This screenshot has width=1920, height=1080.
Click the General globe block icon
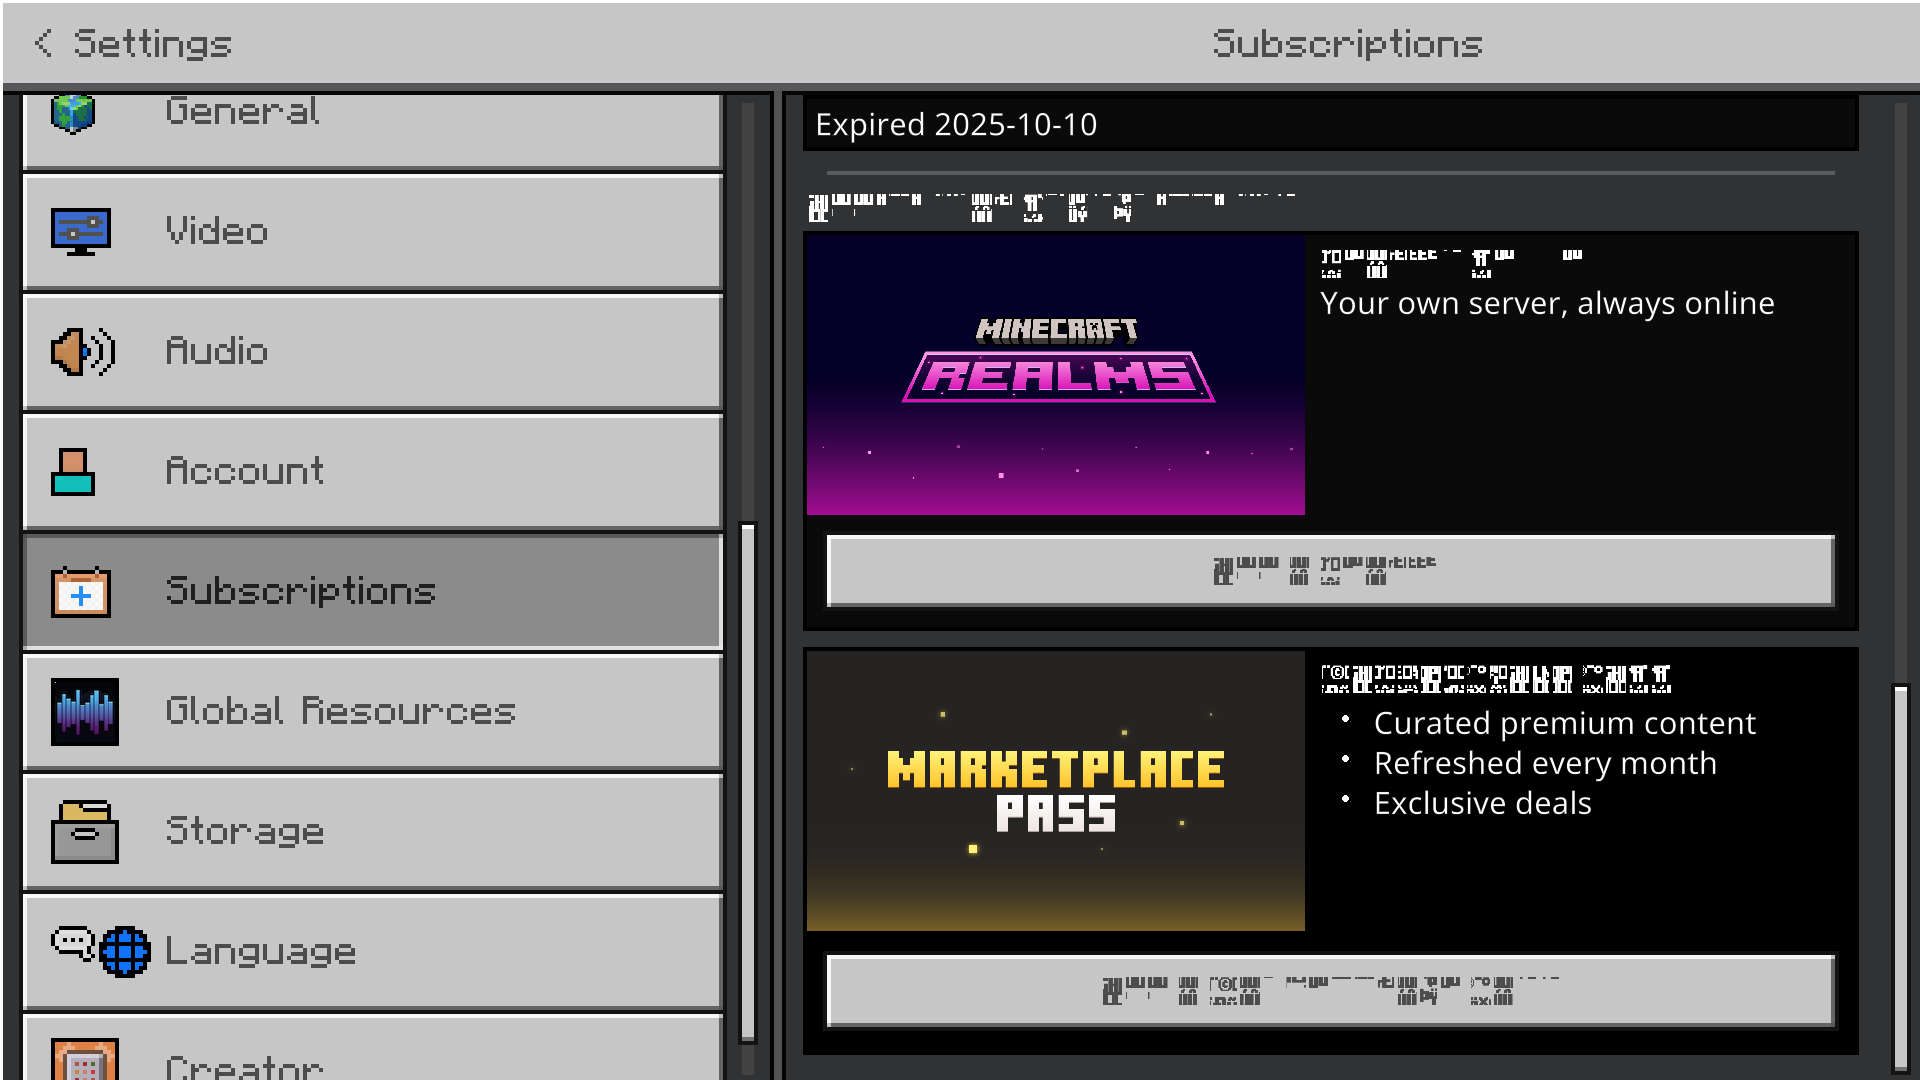73,114
